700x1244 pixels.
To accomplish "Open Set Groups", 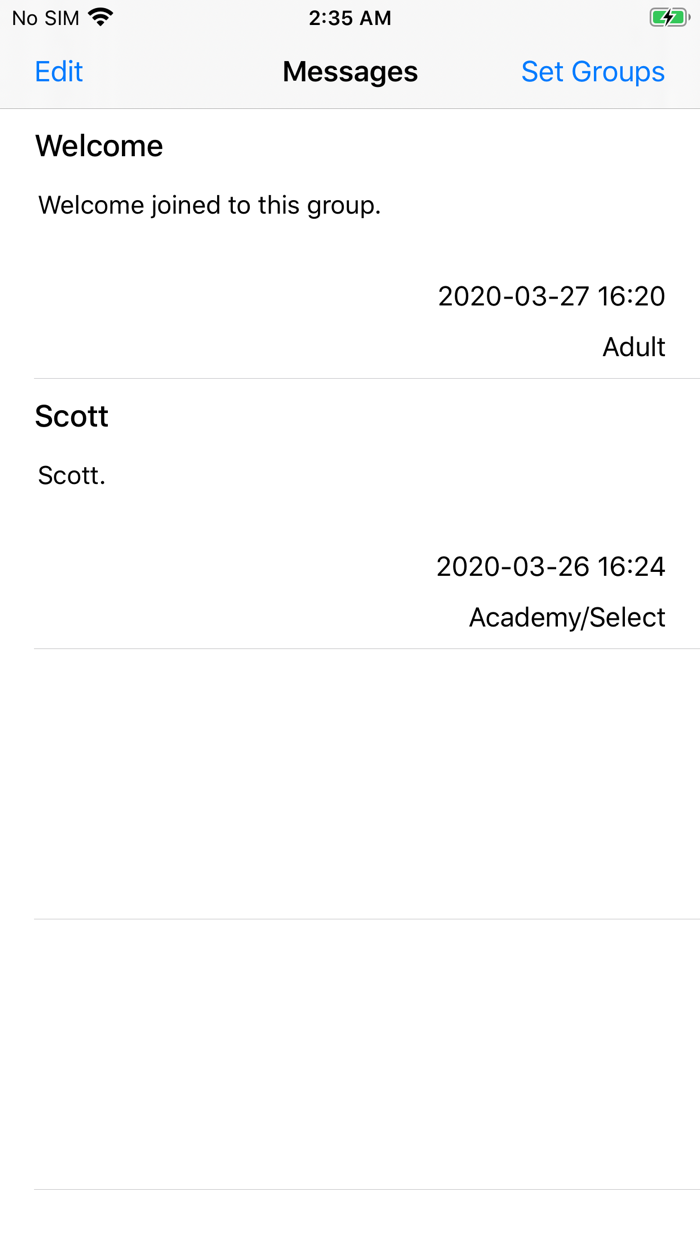I will coord(593,72).
